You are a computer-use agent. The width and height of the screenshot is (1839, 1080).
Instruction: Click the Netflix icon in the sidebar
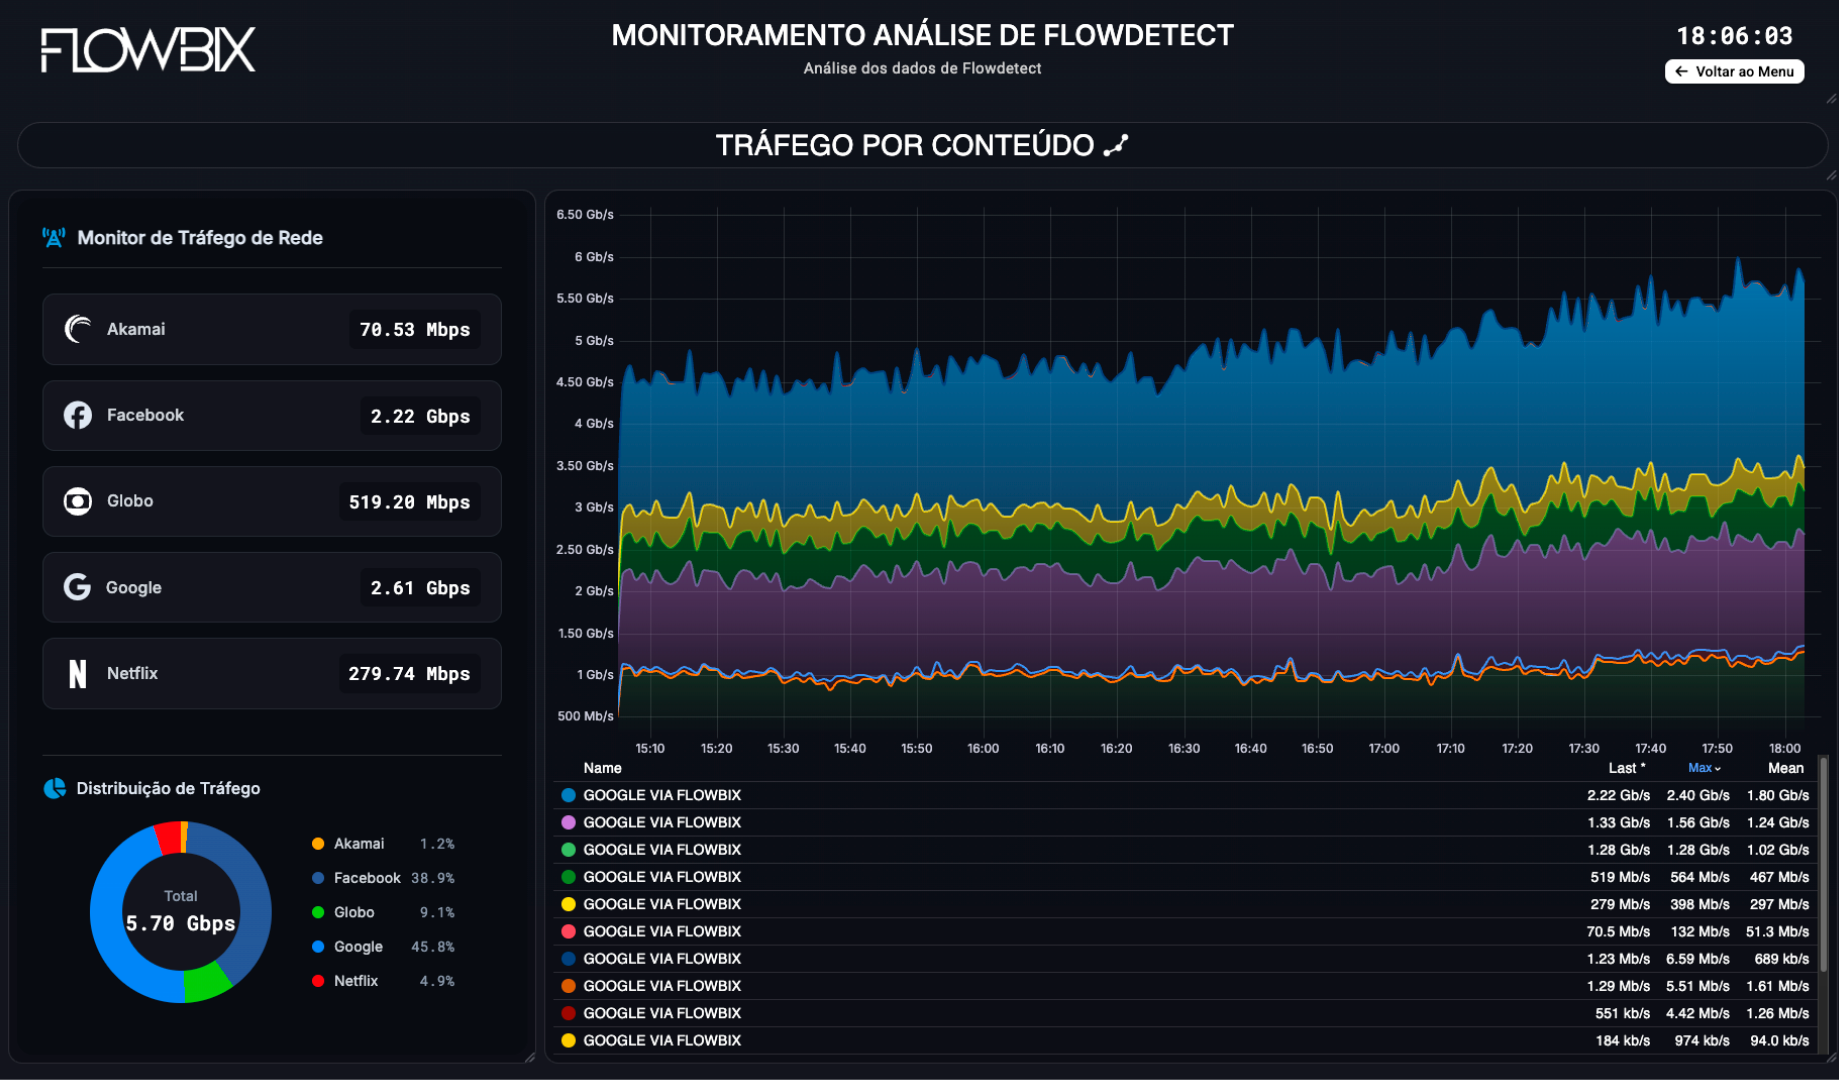(78, 673)
